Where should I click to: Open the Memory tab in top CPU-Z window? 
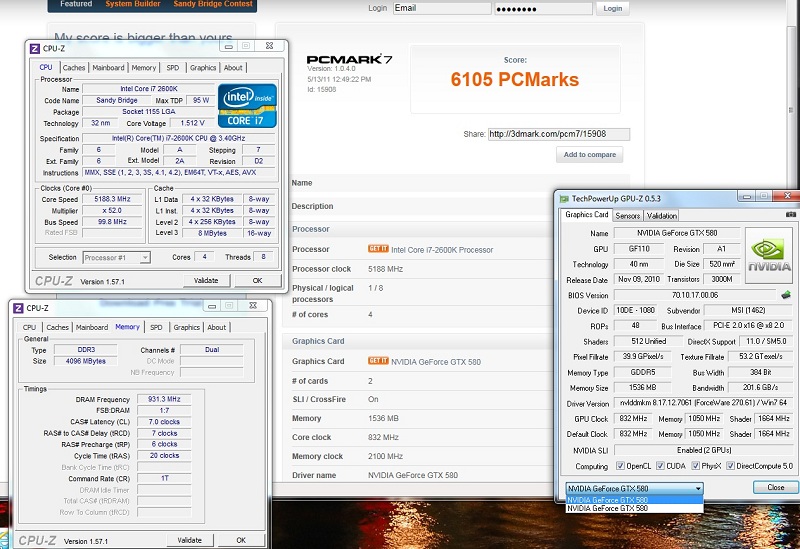click(143, 67)
